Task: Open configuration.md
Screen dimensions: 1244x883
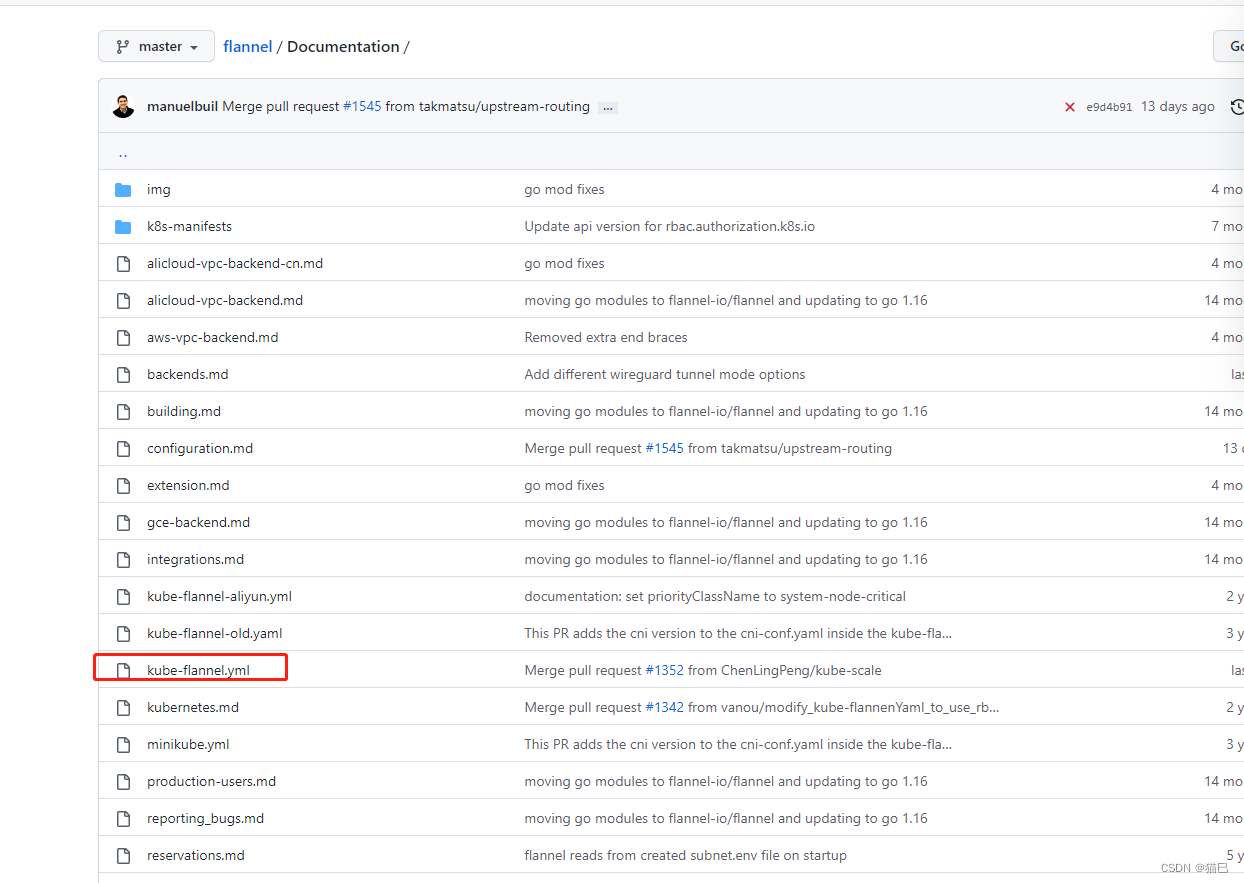Action: [200, 448]
